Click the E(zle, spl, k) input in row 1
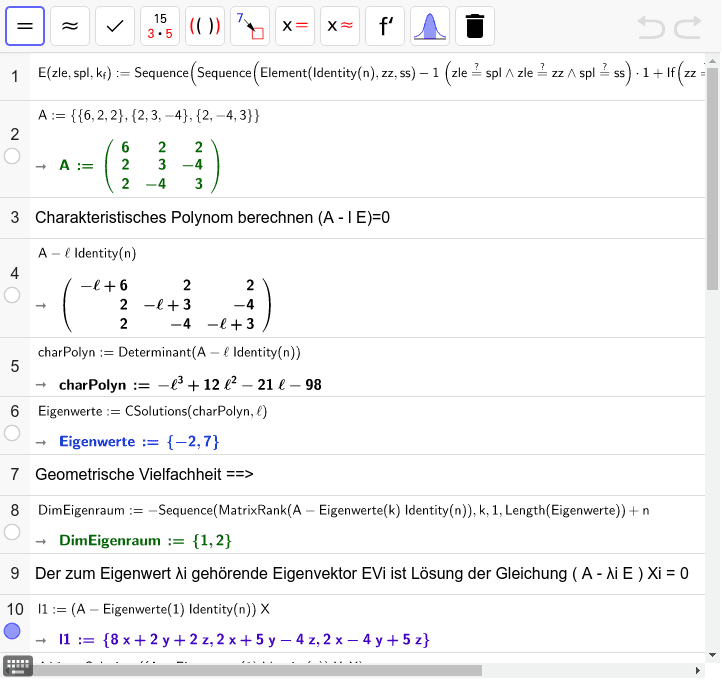The image size is (722, 680). click(371, 73)
